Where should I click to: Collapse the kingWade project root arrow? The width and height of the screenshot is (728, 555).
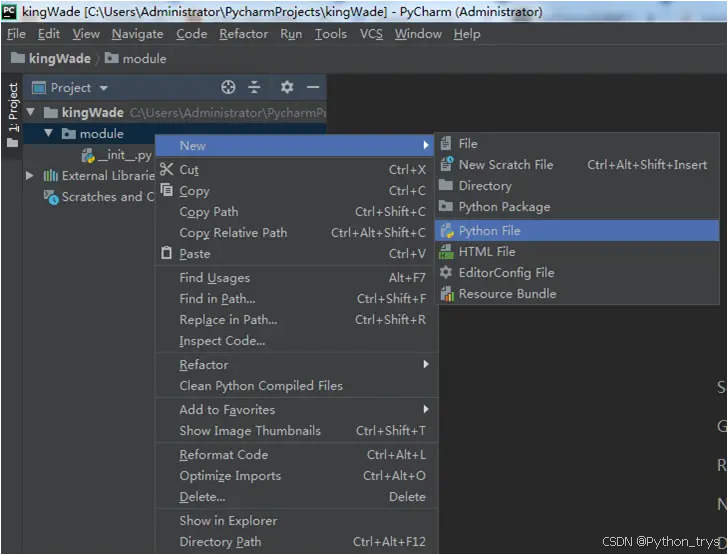(x=31, y=112)
